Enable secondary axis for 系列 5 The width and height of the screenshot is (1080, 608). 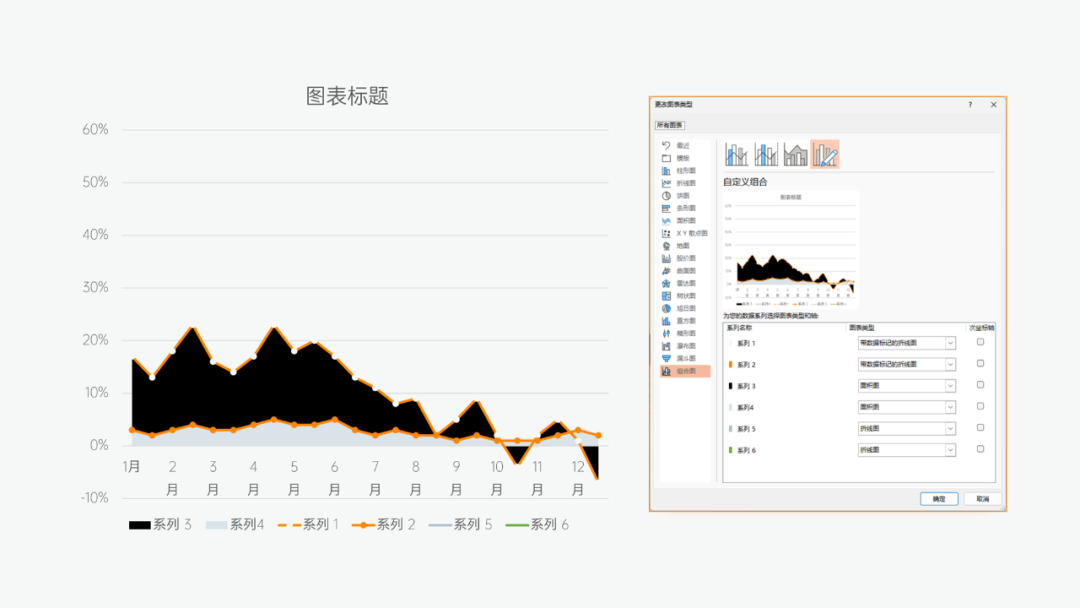click(x=980, y=428)
